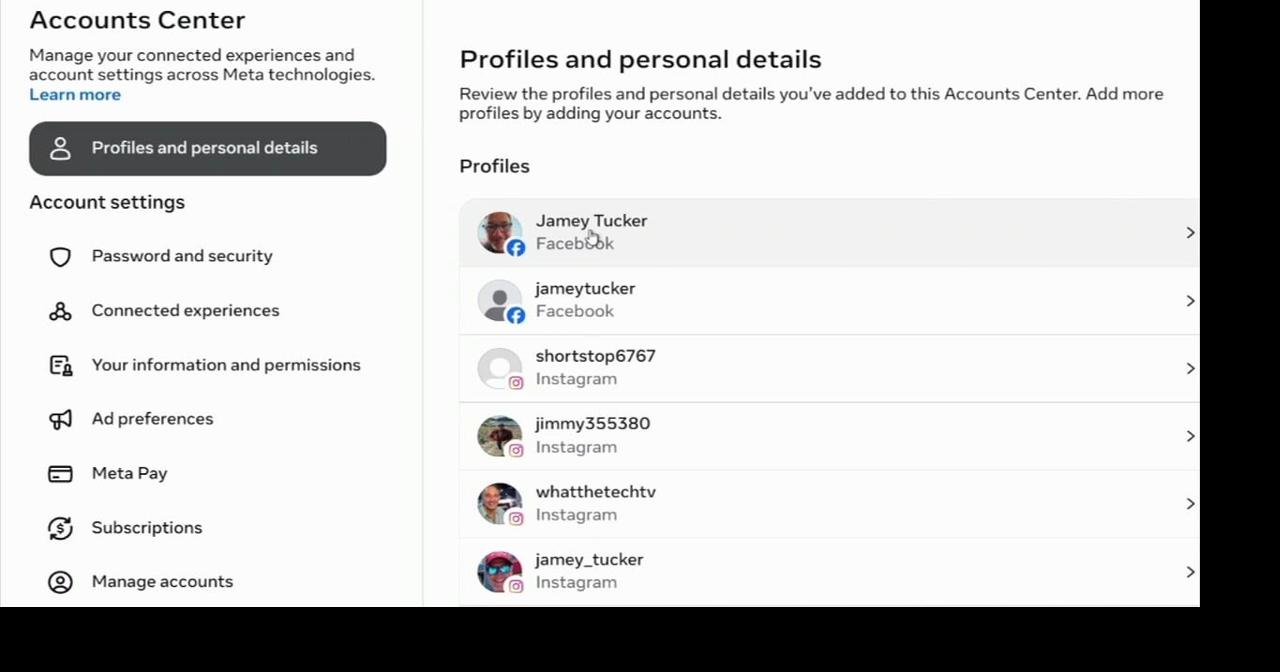This screenshot has width=1280, height=672.
Task: Open the Learn more link
Action: pyautogui.click(x=75, y=95)
